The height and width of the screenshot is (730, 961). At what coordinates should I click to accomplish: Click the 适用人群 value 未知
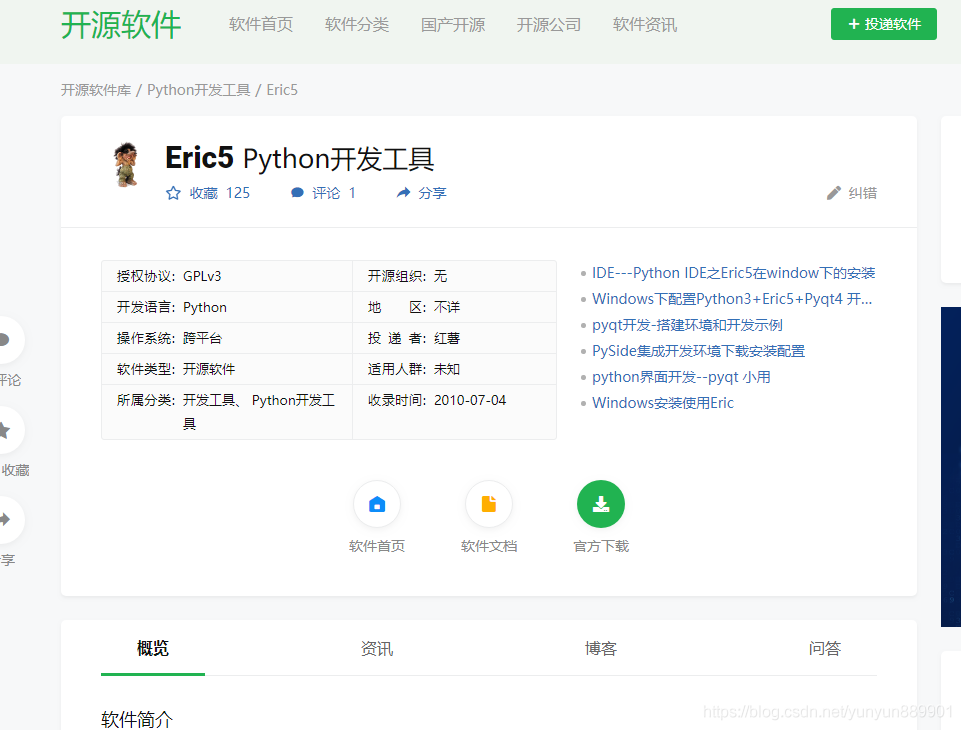tap(447, 369)
